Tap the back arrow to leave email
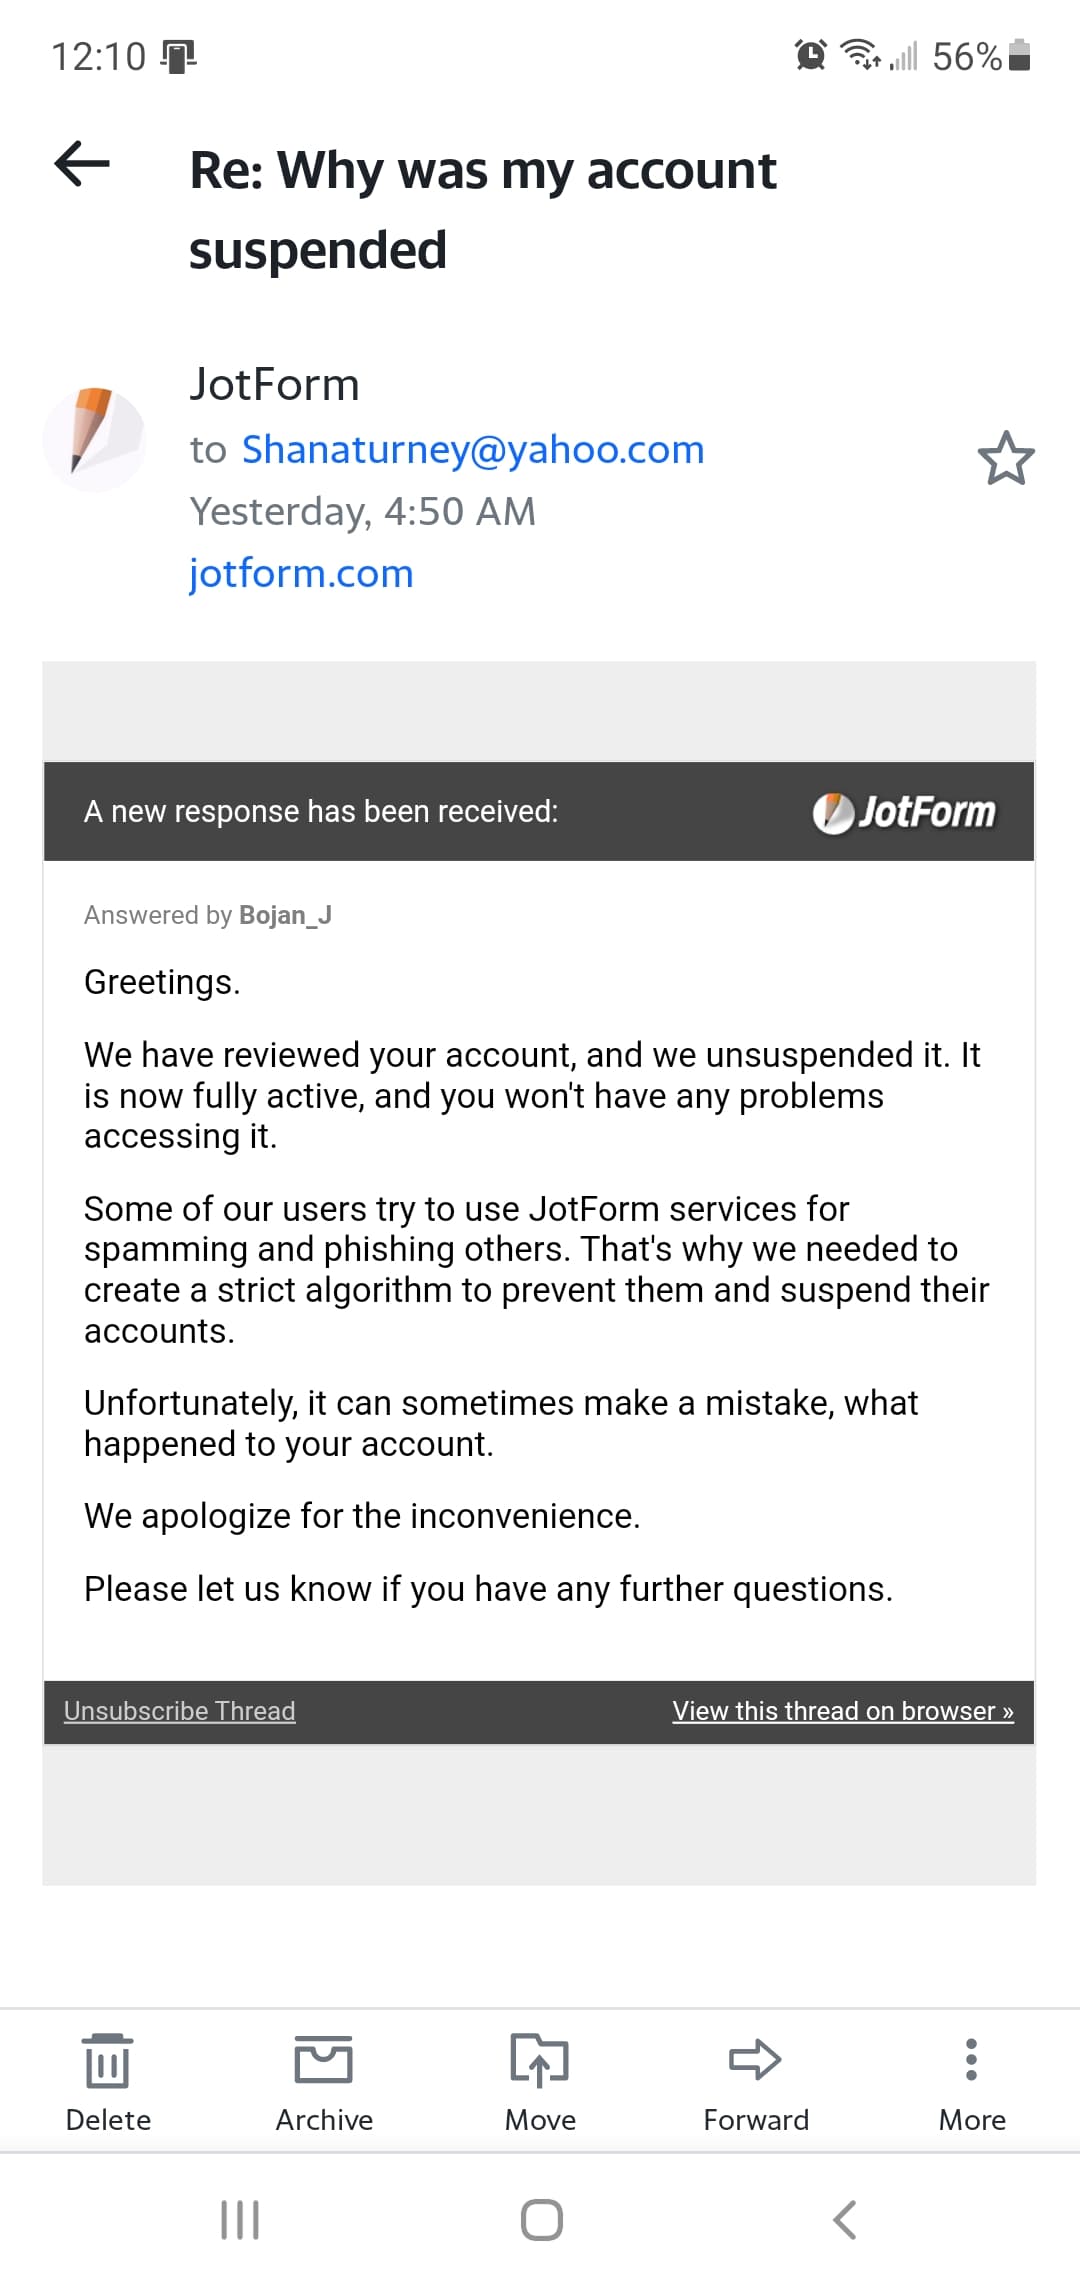1080x2280 pixels. point(82,163)
